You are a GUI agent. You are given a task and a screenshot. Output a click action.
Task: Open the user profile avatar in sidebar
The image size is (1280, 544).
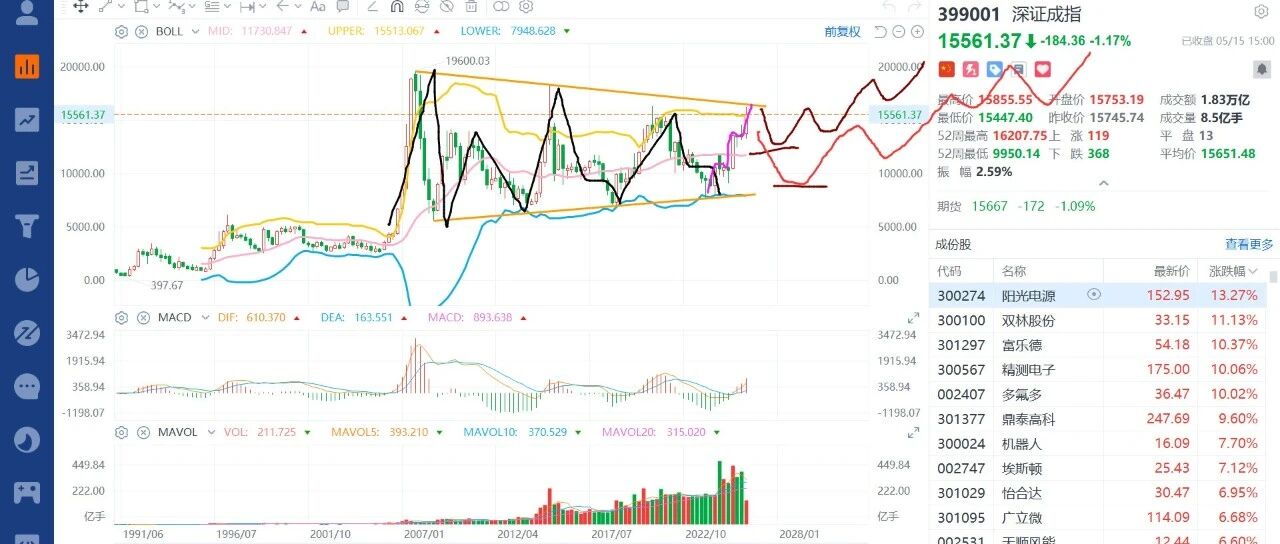[27, 12]
